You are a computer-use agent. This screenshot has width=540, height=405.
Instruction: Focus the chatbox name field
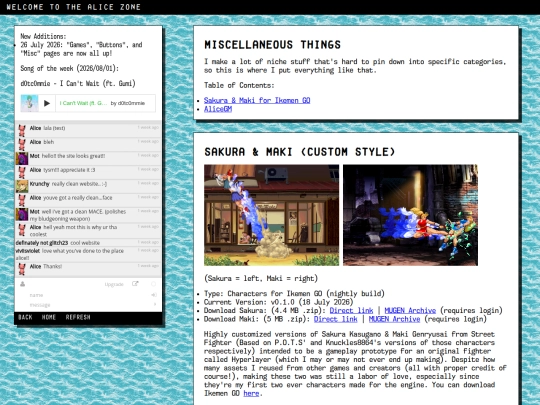pyautogui.click(x=88, y=295)
